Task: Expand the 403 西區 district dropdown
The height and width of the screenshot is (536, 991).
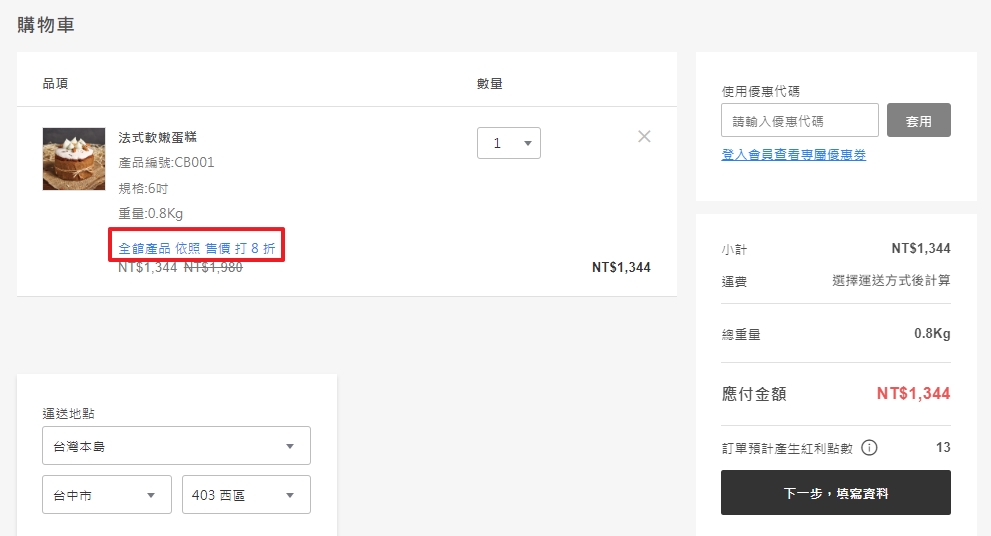Action: pos(245,495)
